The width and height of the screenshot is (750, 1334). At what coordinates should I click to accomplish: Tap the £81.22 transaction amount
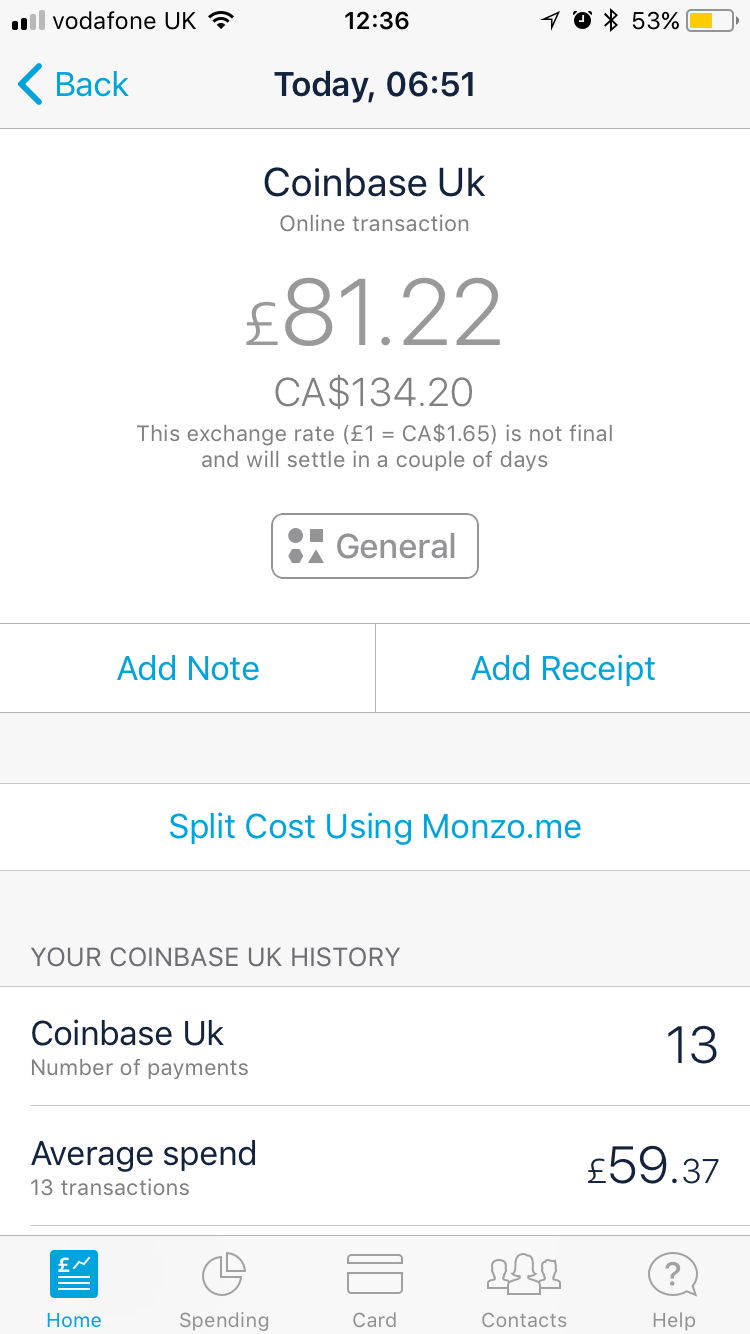(x=375, y=315)
